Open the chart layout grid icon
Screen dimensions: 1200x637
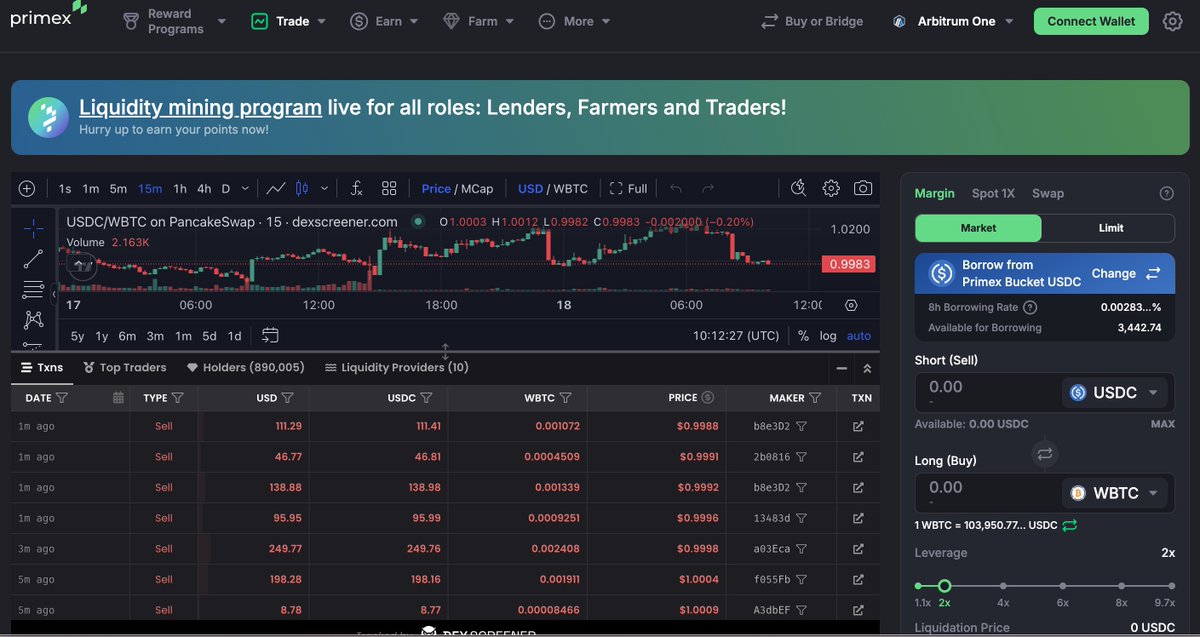point(389,188)
